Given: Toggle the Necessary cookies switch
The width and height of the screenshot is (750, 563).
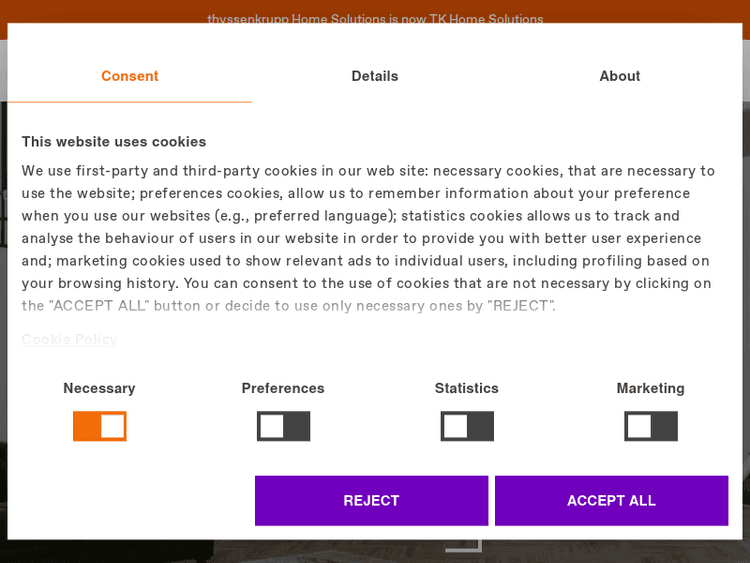Looking at the screenshot, I should 99,426.
